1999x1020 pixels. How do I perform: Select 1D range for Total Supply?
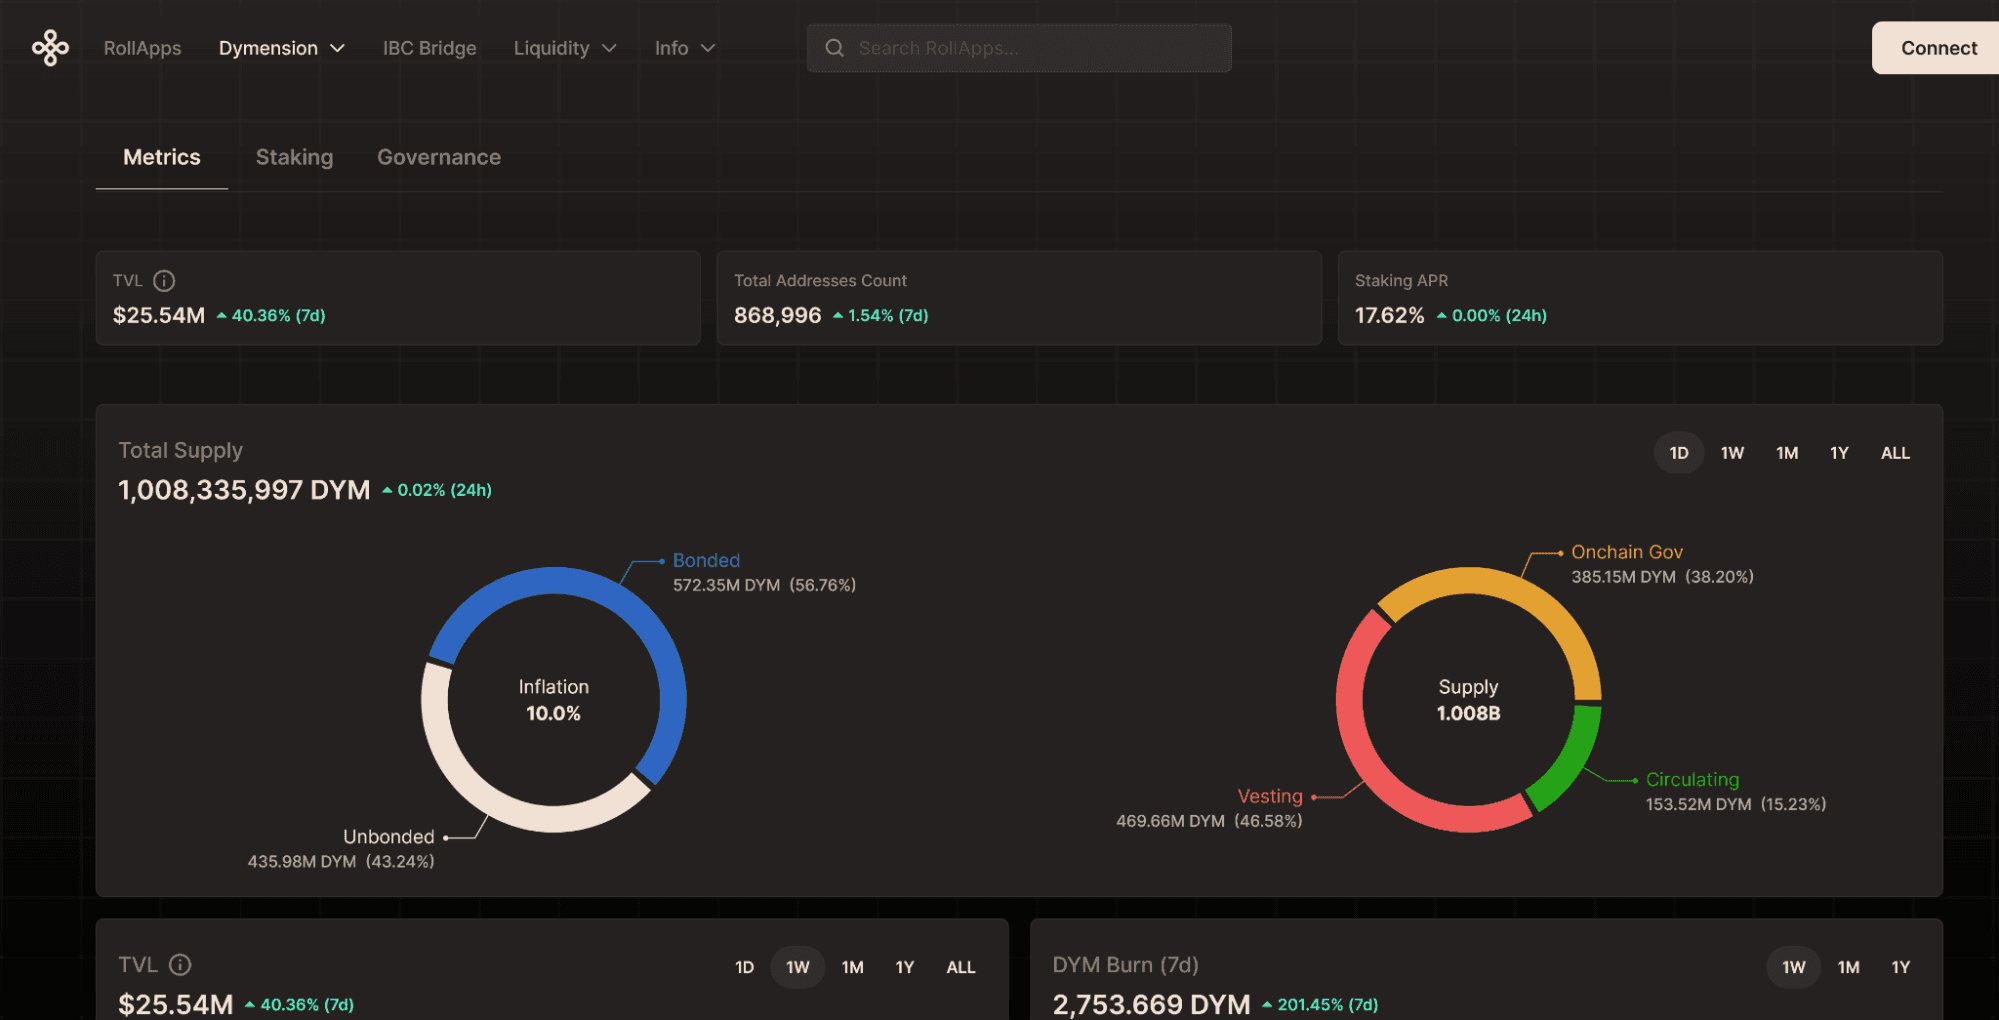click(1679, 453)
